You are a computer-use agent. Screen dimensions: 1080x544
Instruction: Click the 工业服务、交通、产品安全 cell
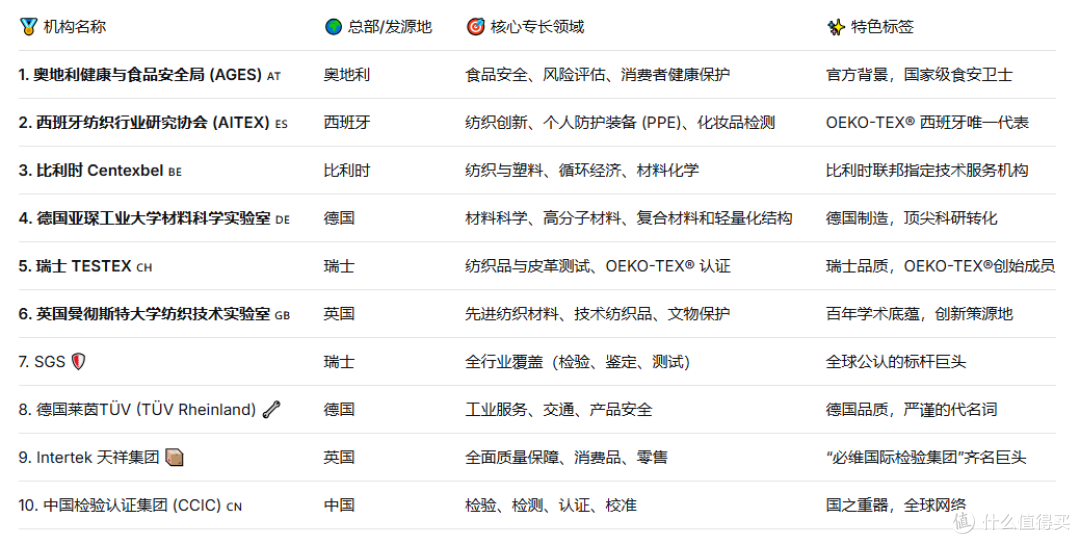click(559, 410)
